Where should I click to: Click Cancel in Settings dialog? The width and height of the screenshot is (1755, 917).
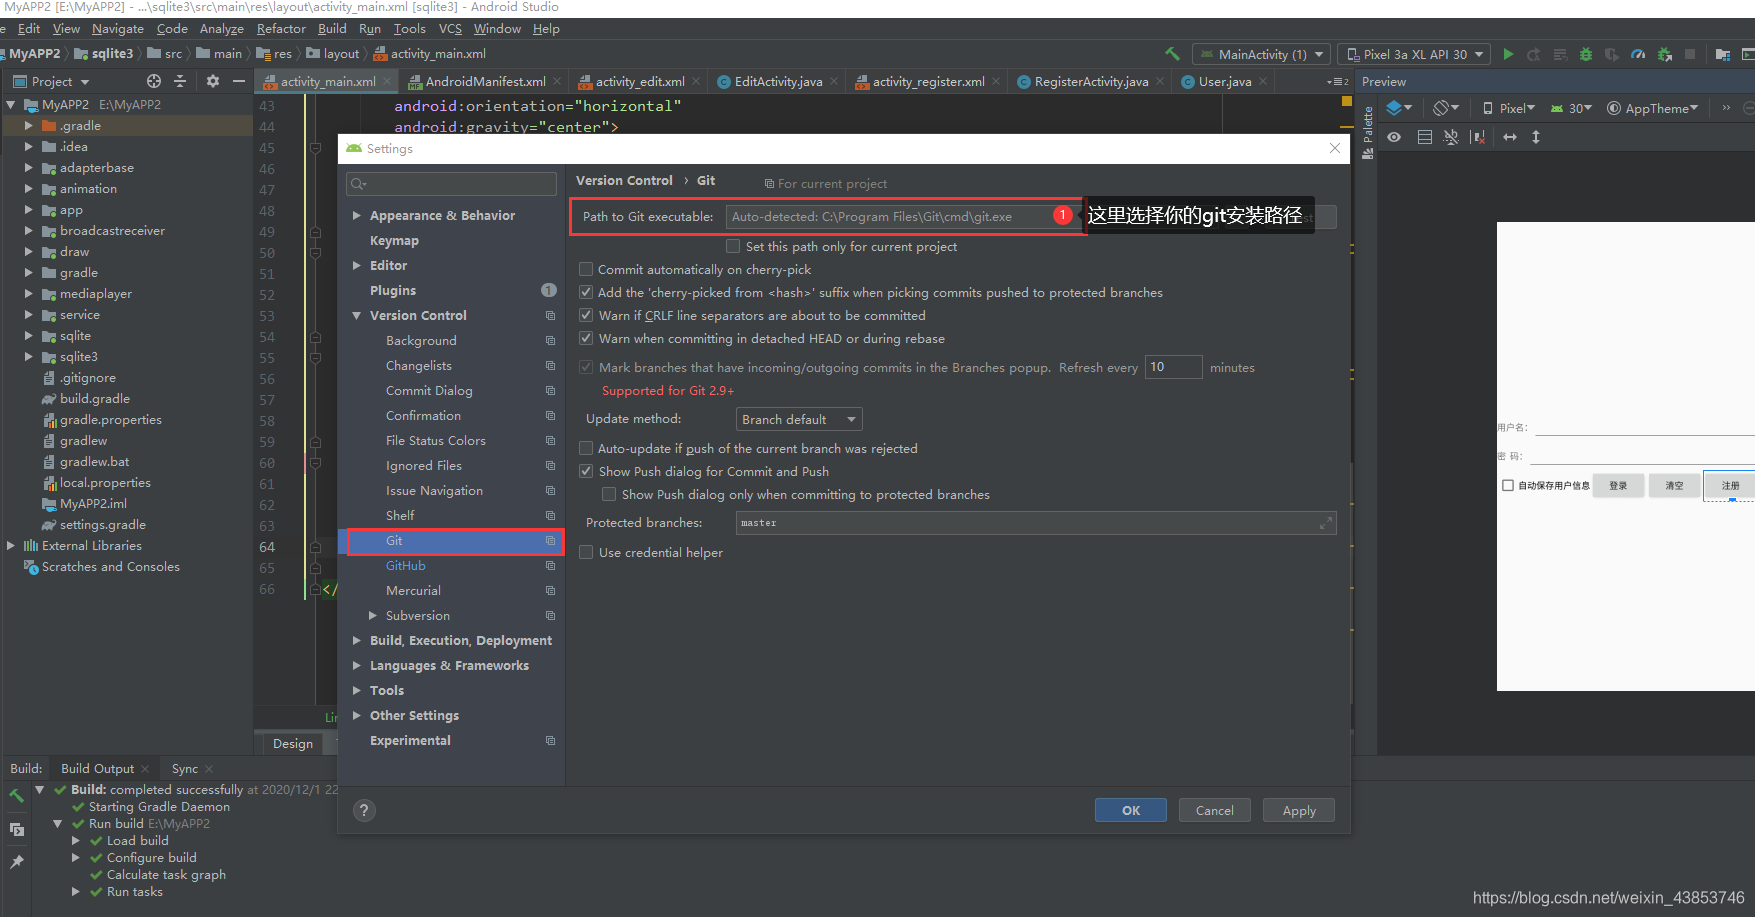(x=1215, y=810)
